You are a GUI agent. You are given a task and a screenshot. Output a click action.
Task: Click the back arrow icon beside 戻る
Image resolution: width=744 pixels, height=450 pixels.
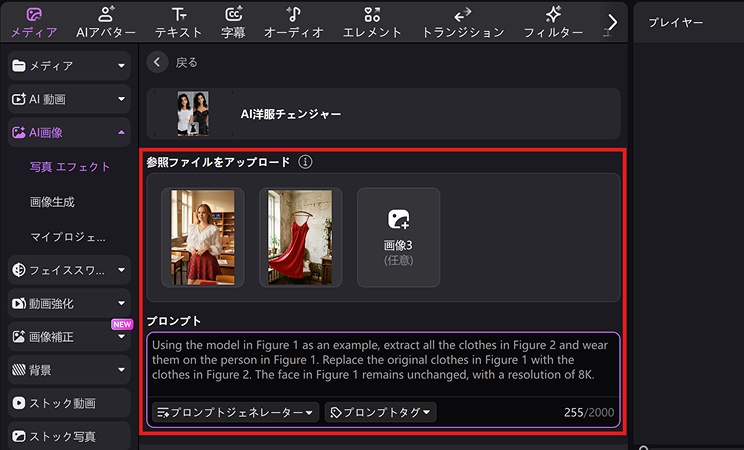click(x=157, y=62)
